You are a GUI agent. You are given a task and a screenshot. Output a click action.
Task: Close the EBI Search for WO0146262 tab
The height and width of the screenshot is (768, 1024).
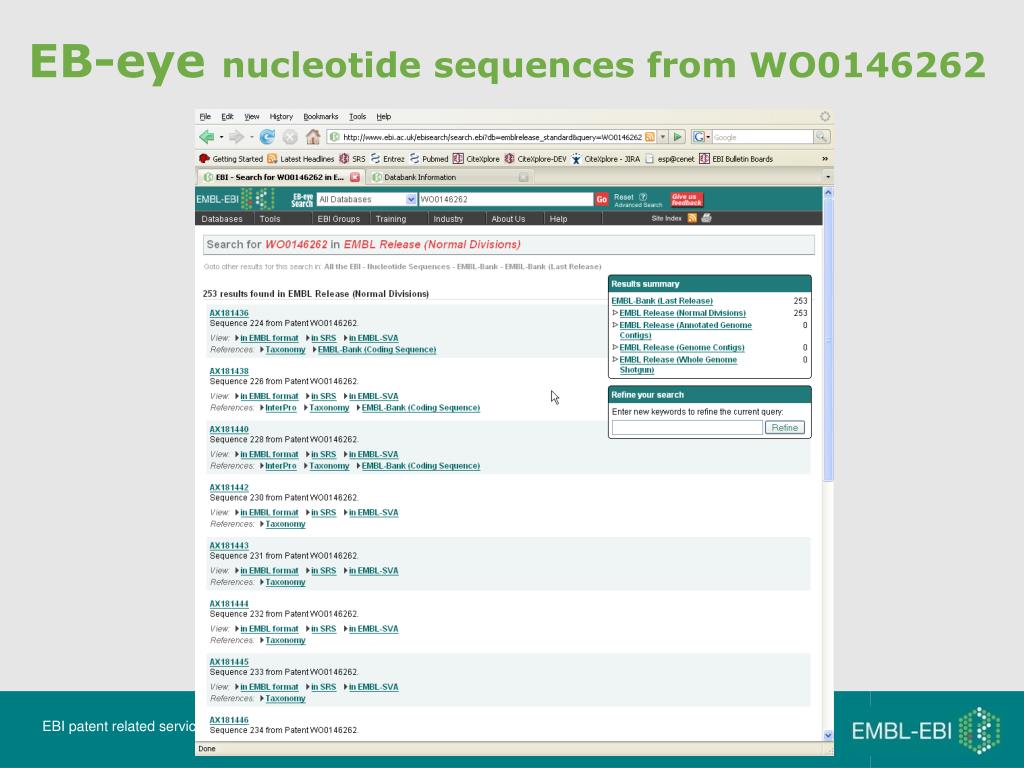[x=355, y=177]
